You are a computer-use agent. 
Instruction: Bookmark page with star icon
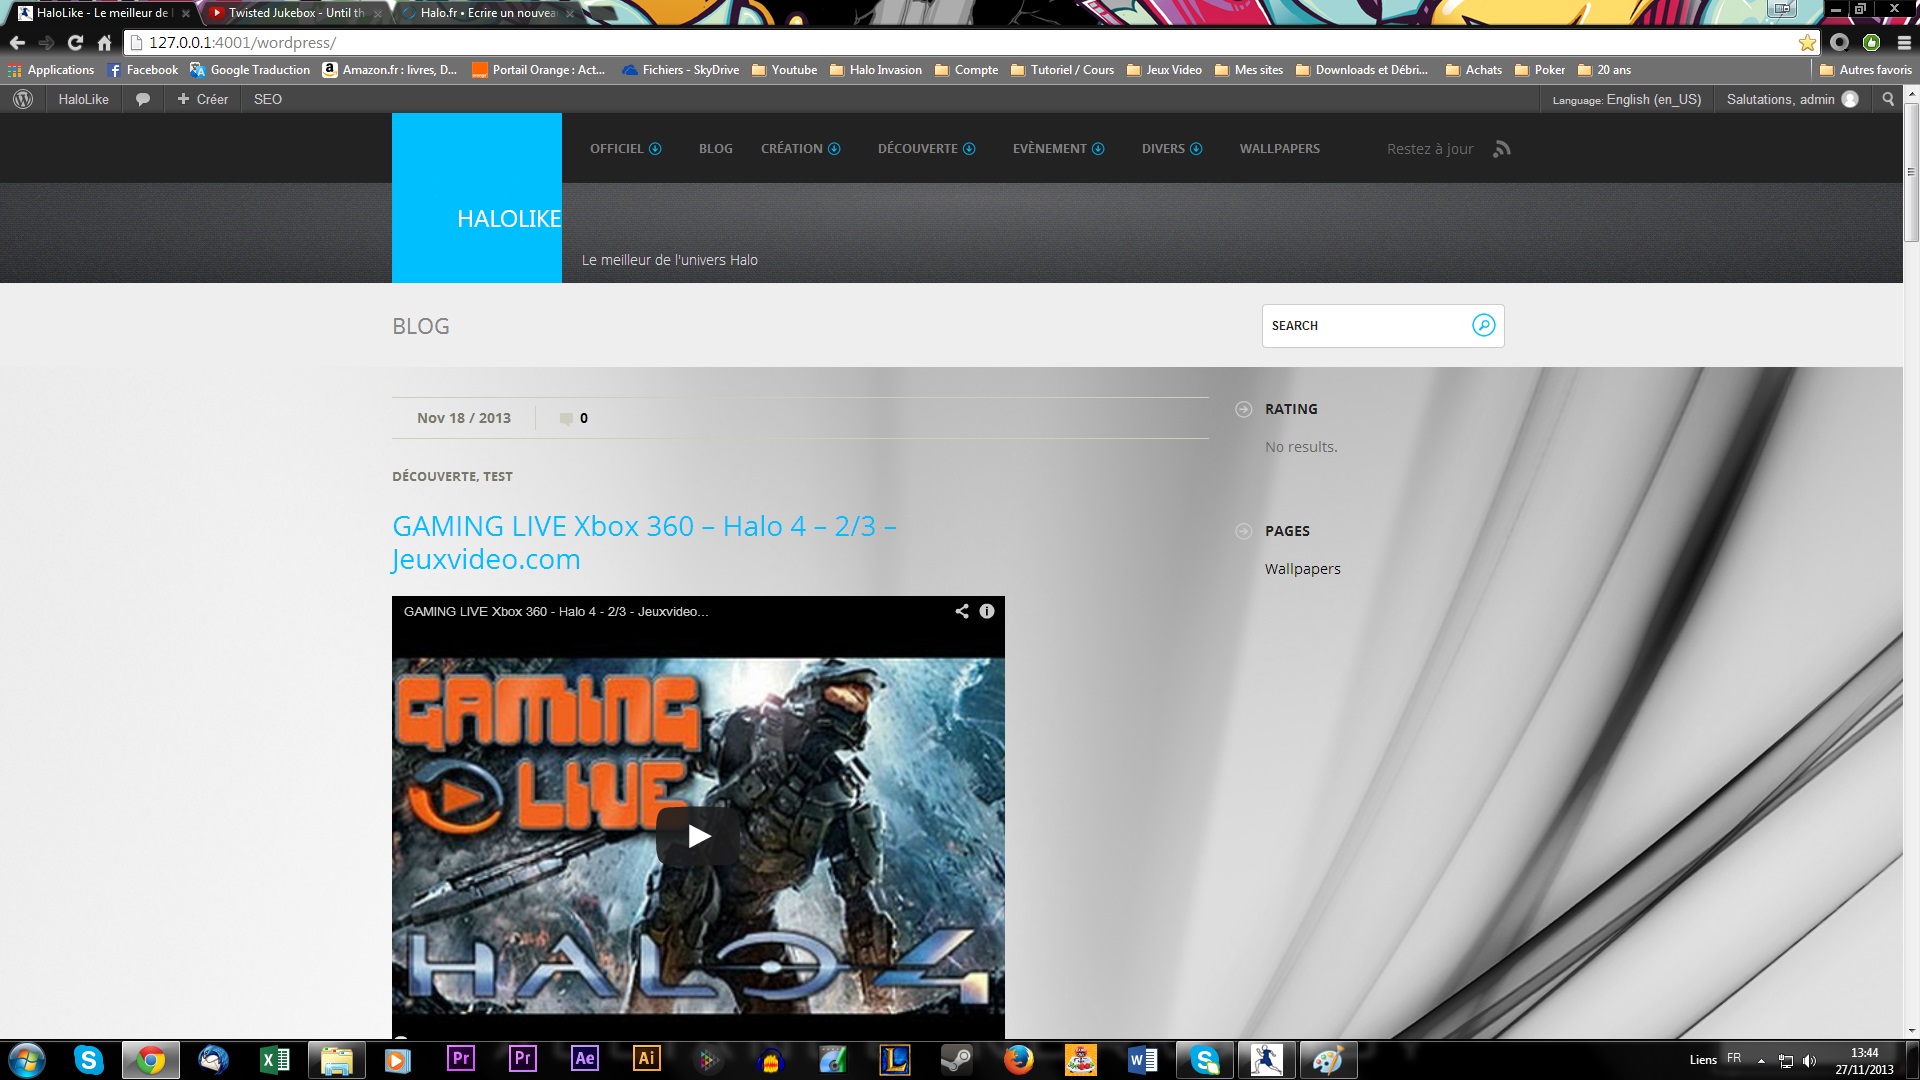tap(1806, 43)
